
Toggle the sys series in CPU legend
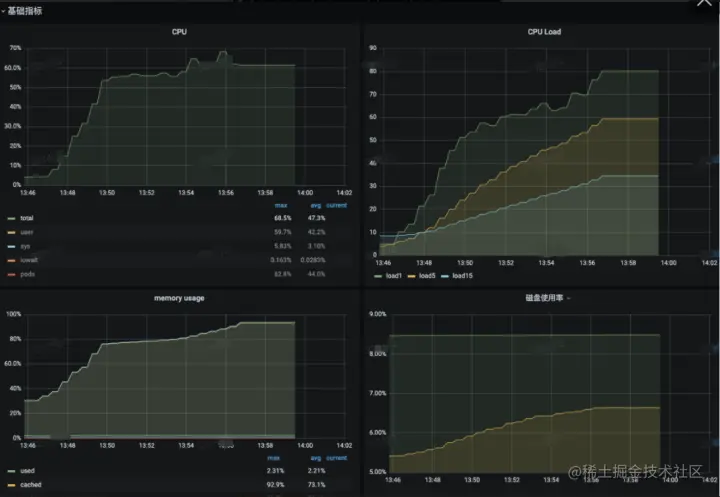coord(25,247)
